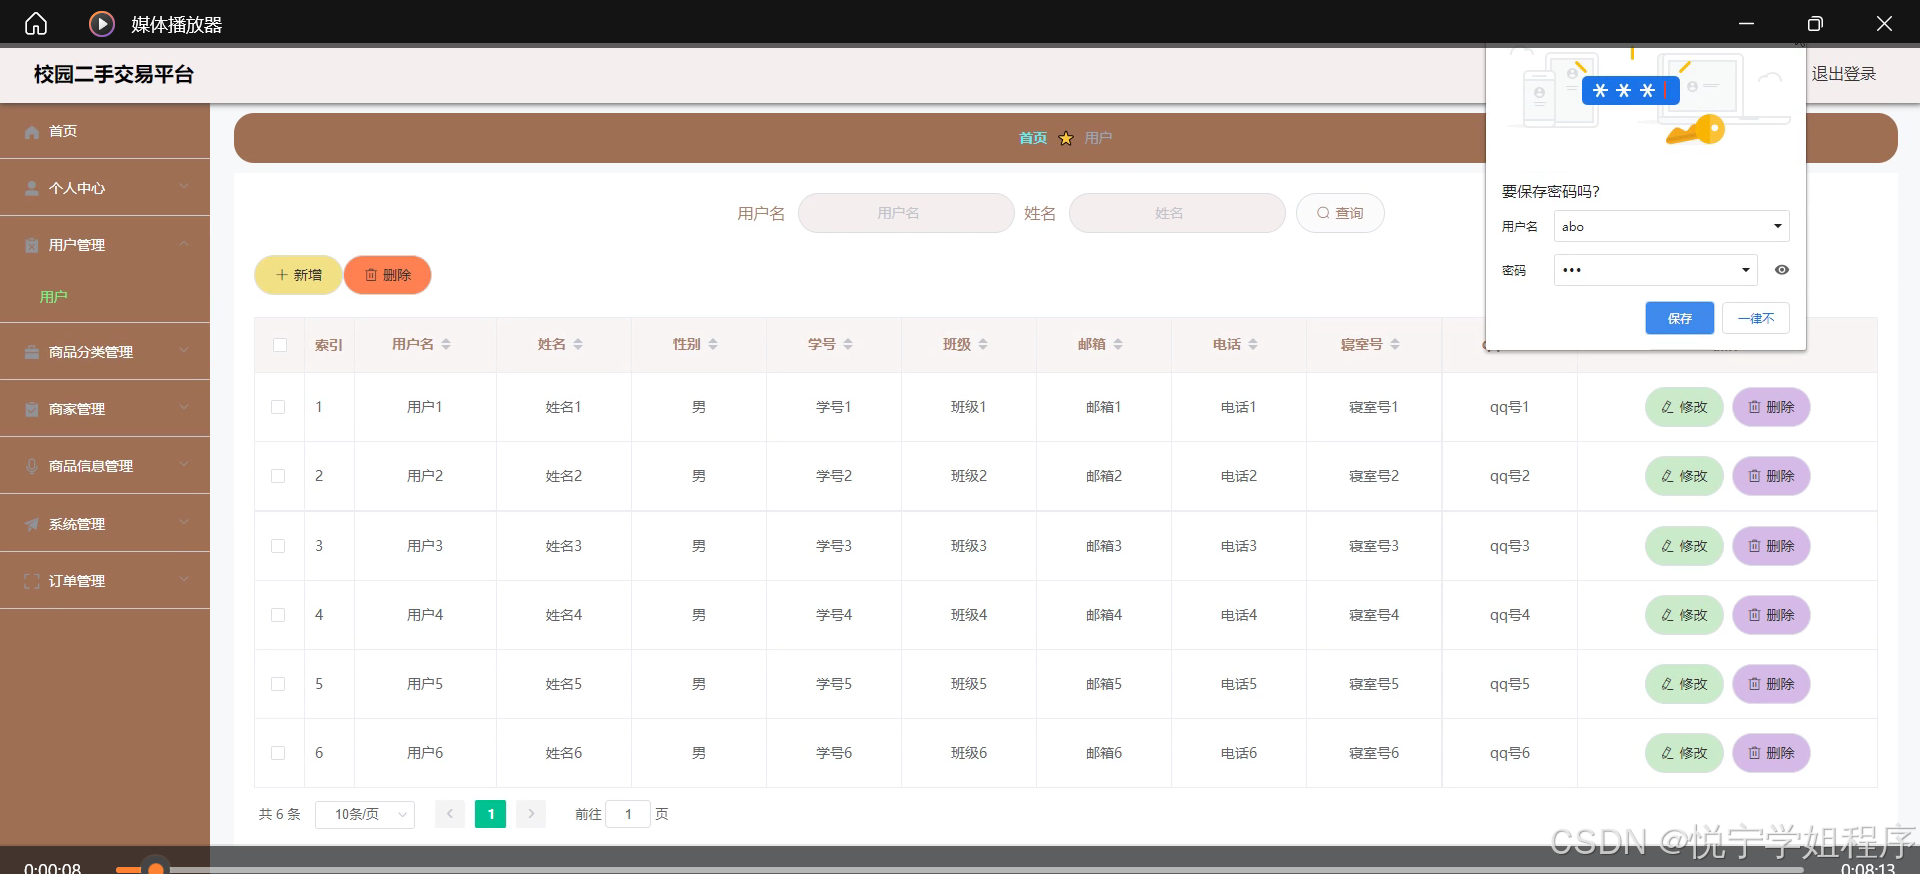Sort by 性别 column sort arrows

tap(713, 344)
